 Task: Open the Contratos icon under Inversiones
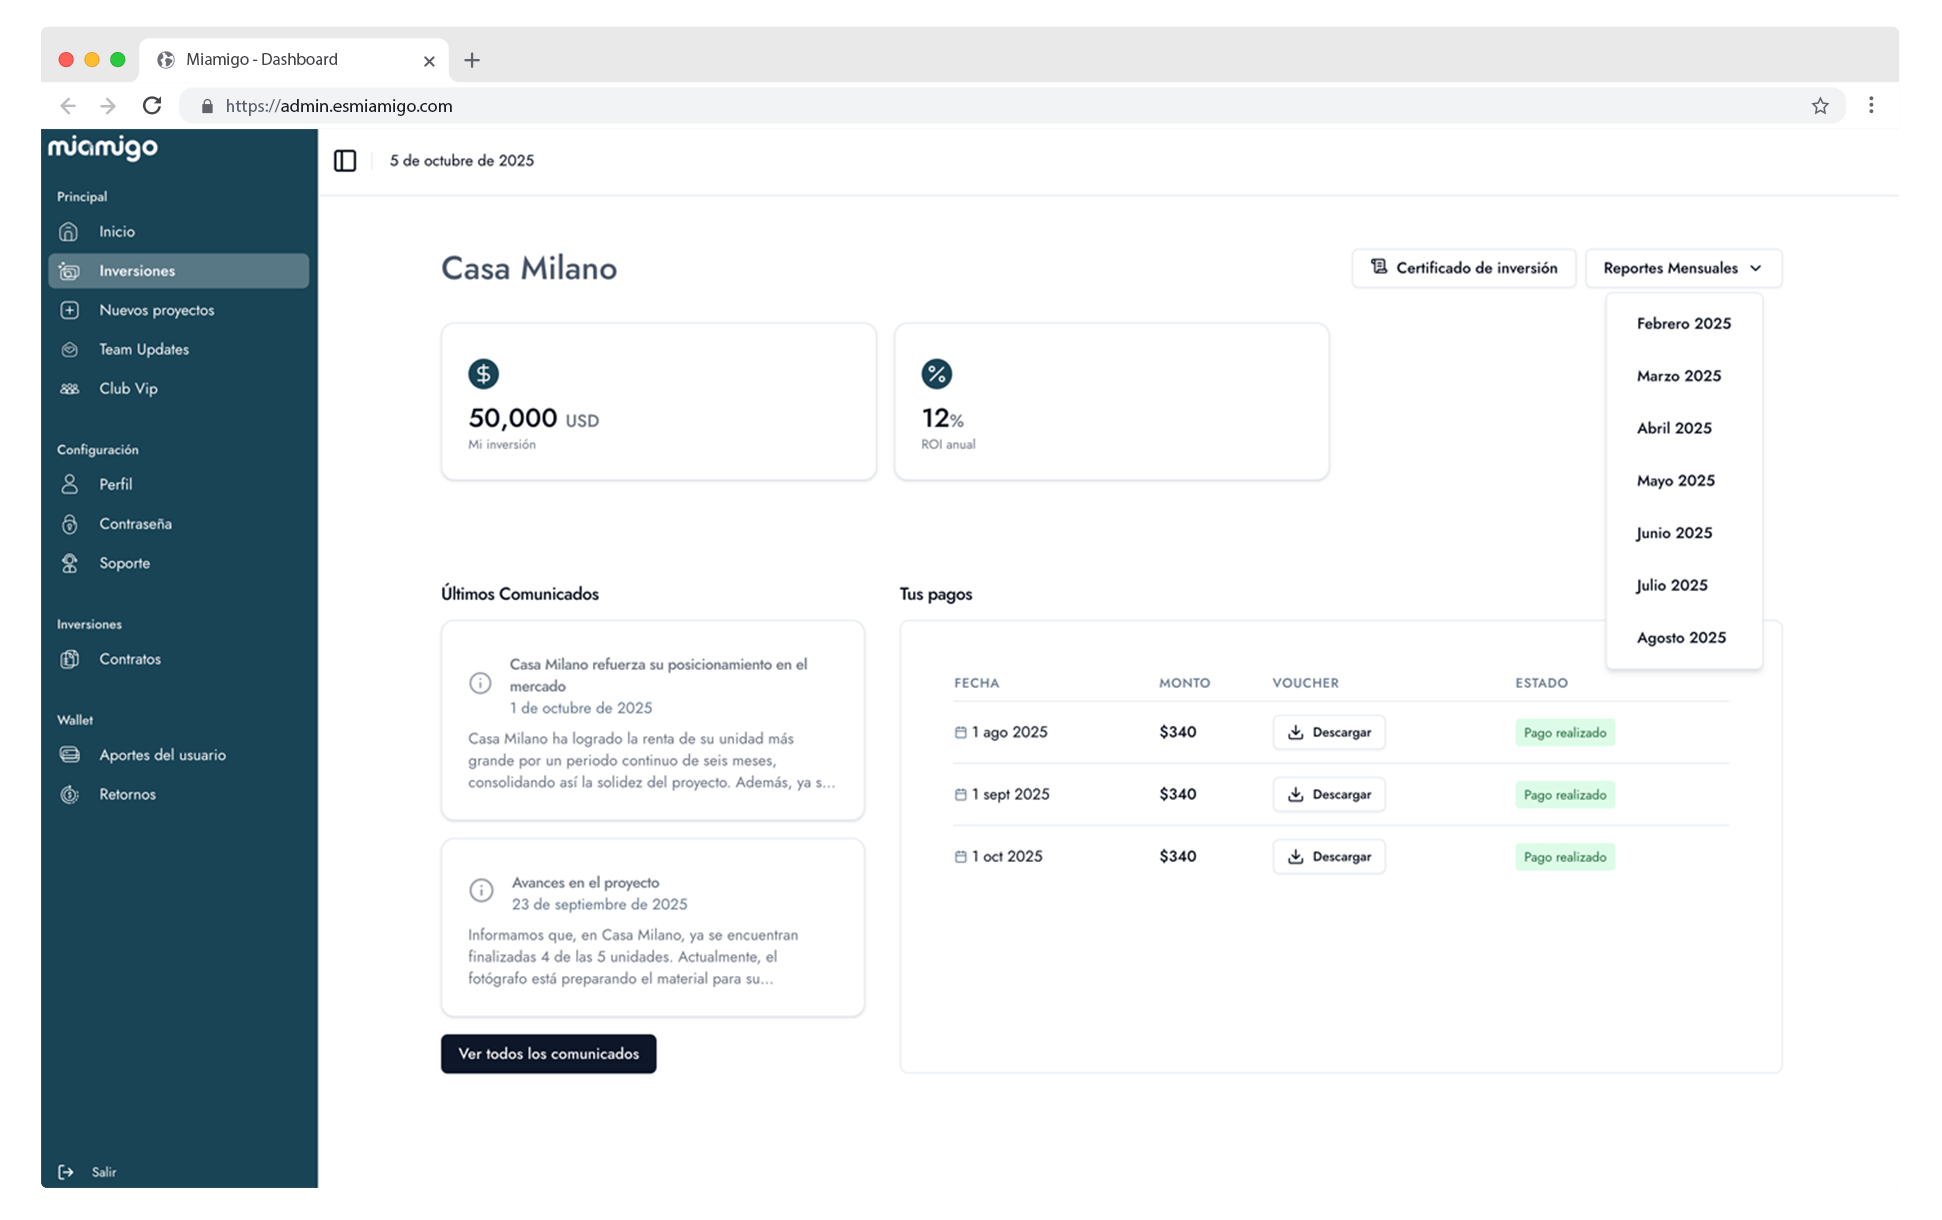(x=68, y=658)
